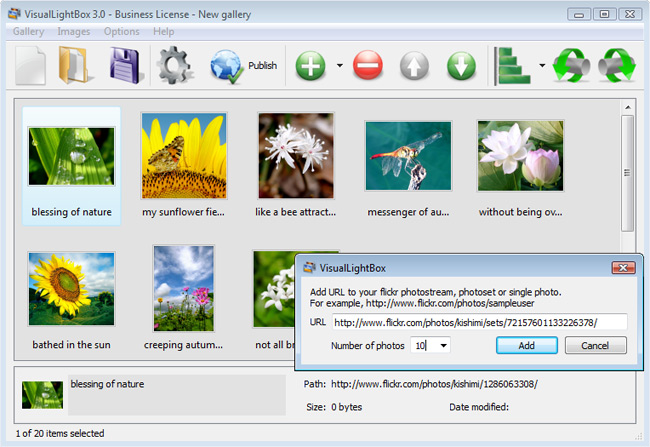Viewport: 650px width, 447px height.
Task: Remove the selected image with the red minus icon
Action: pos(367,67)
